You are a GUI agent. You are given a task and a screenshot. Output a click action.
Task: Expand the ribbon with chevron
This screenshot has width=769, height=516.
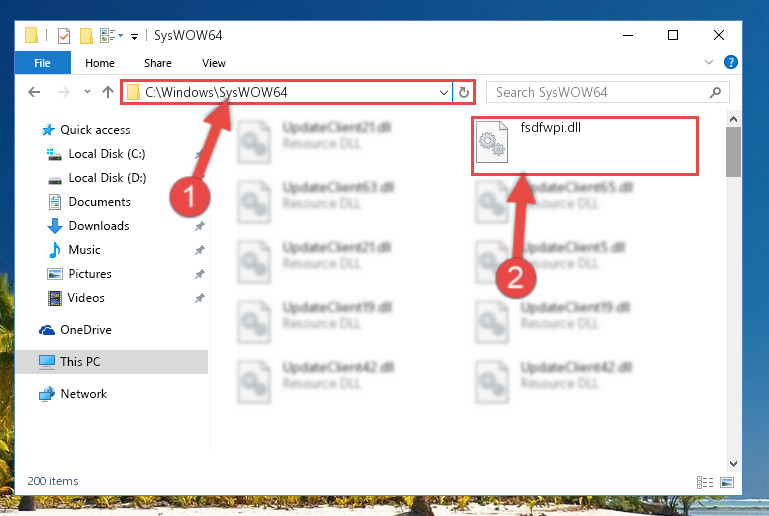709,62
